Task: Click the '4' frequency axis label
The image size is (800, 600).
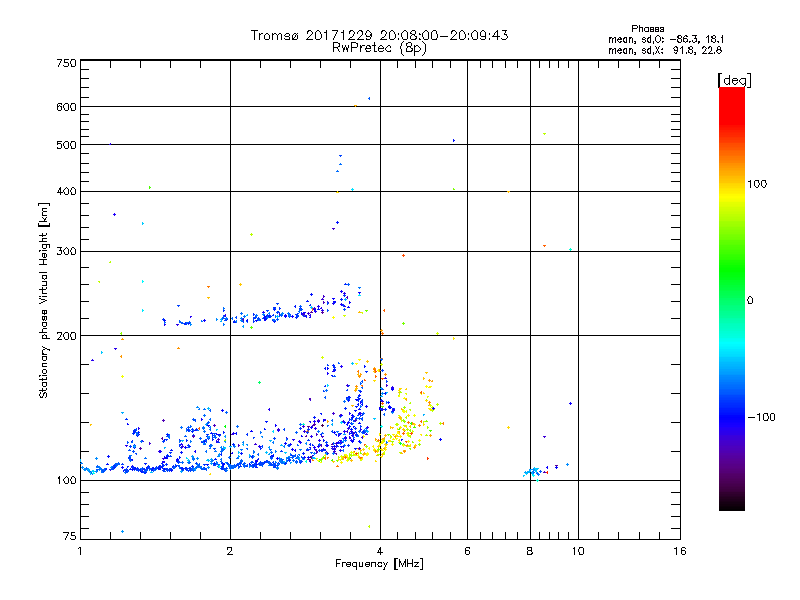Action: 380,551
